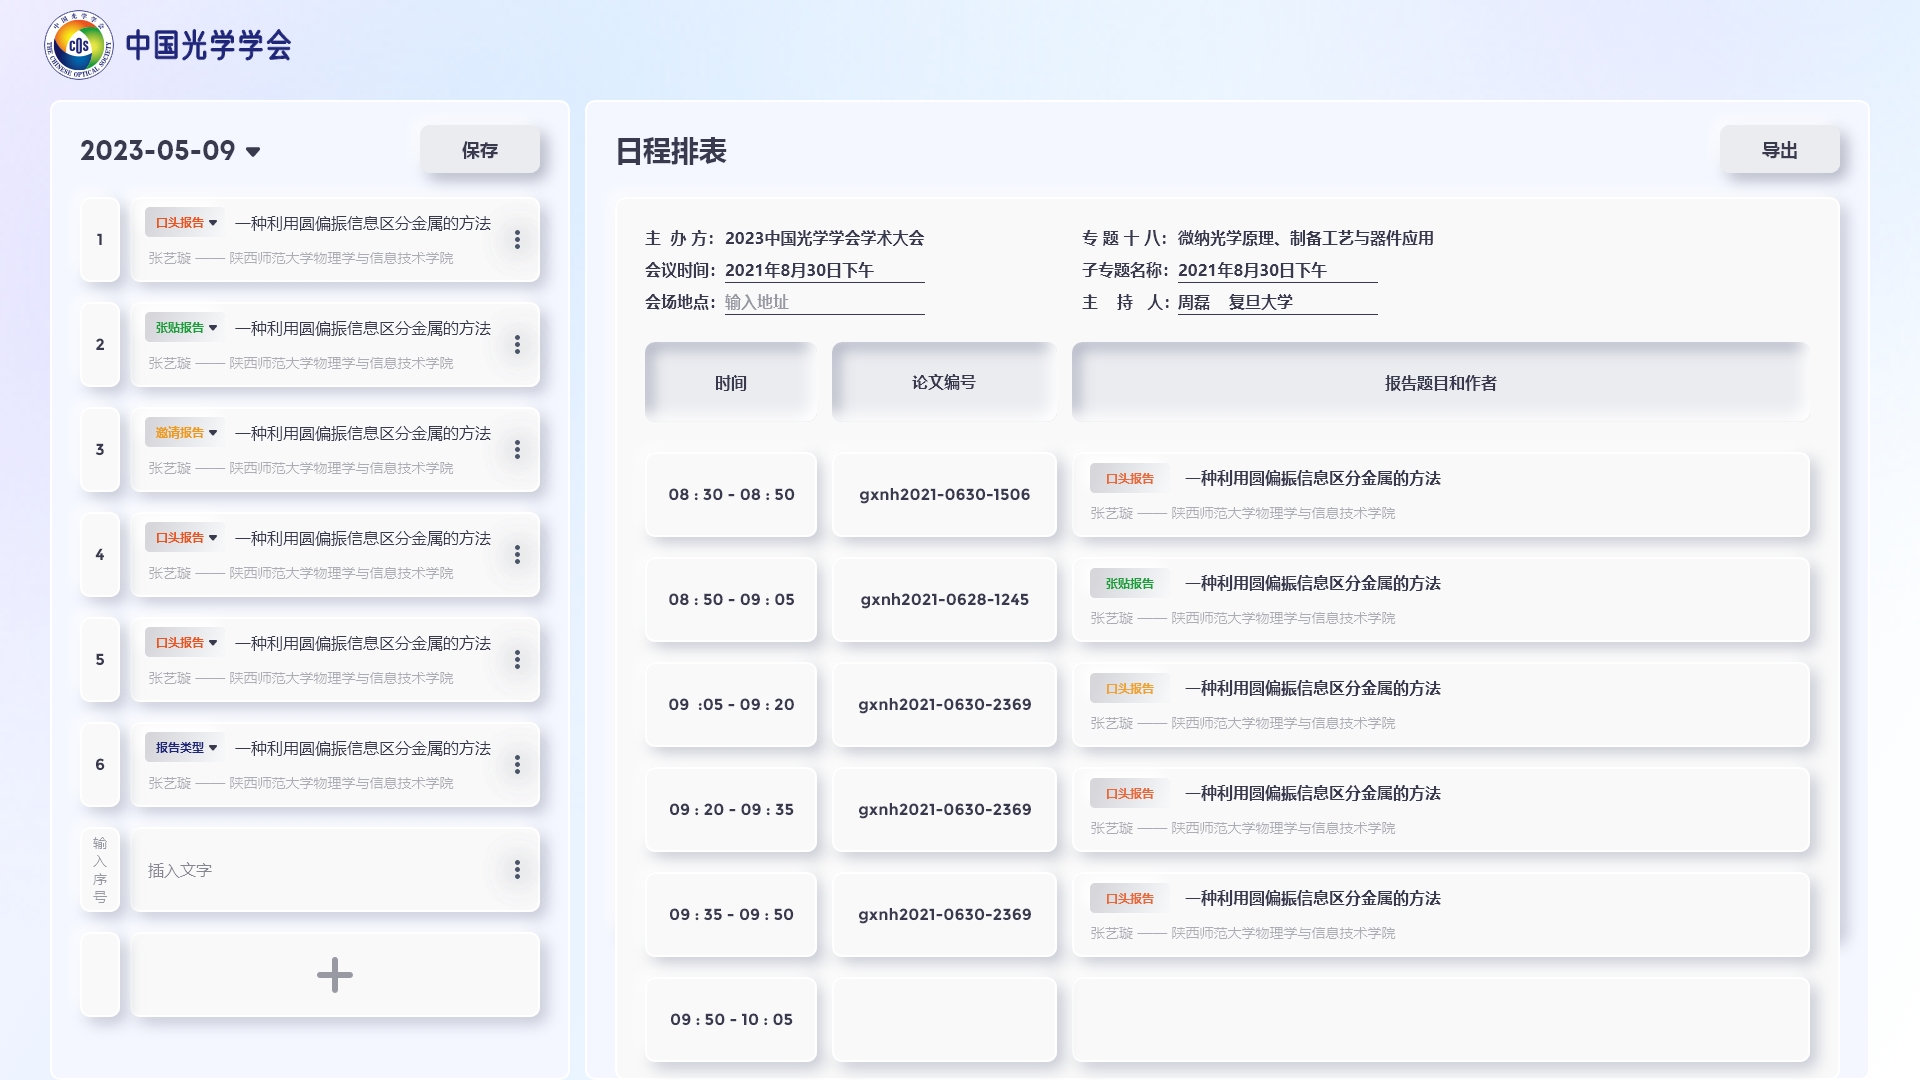Click the 导出 export button

coord(1779,150)
